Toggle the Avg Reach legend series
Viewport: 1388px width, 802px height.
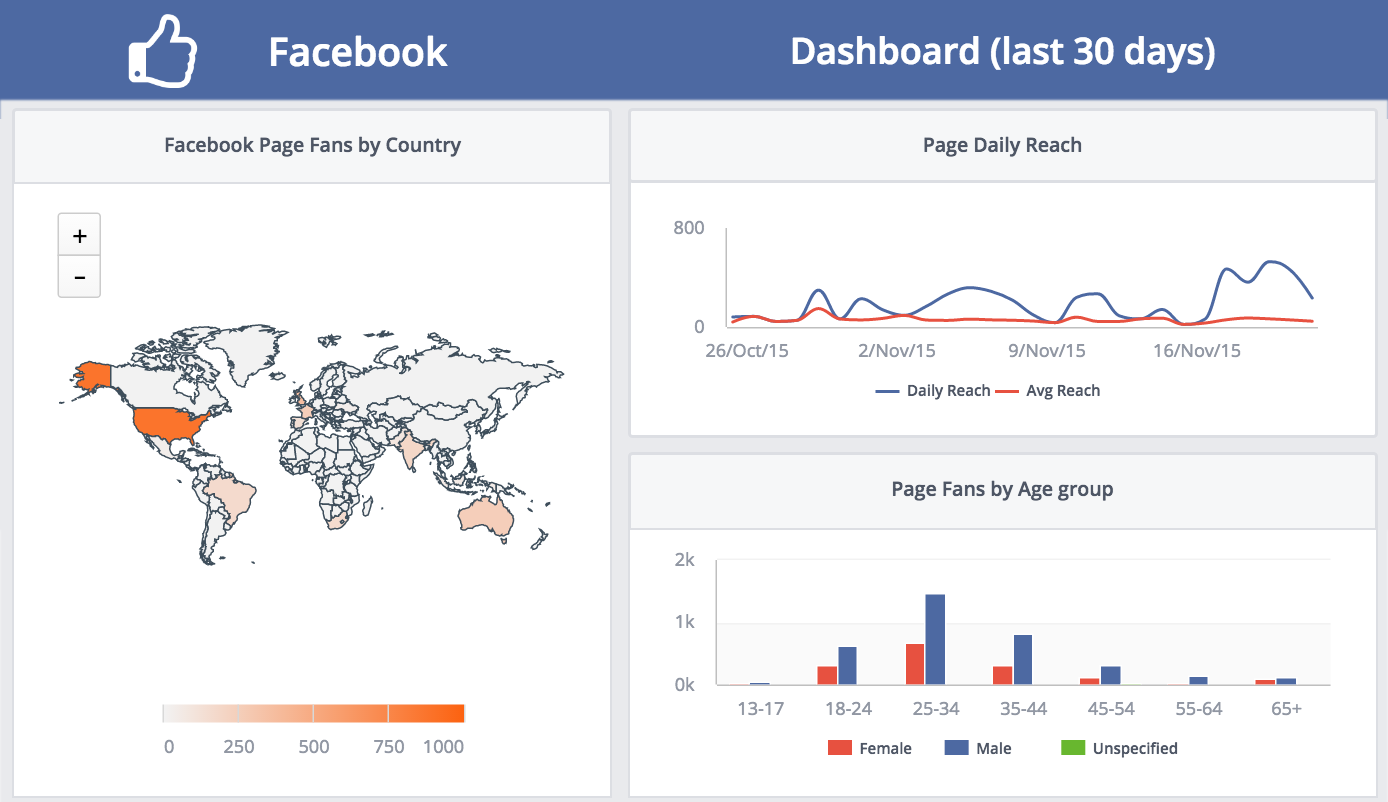(x=1048, y=391)
